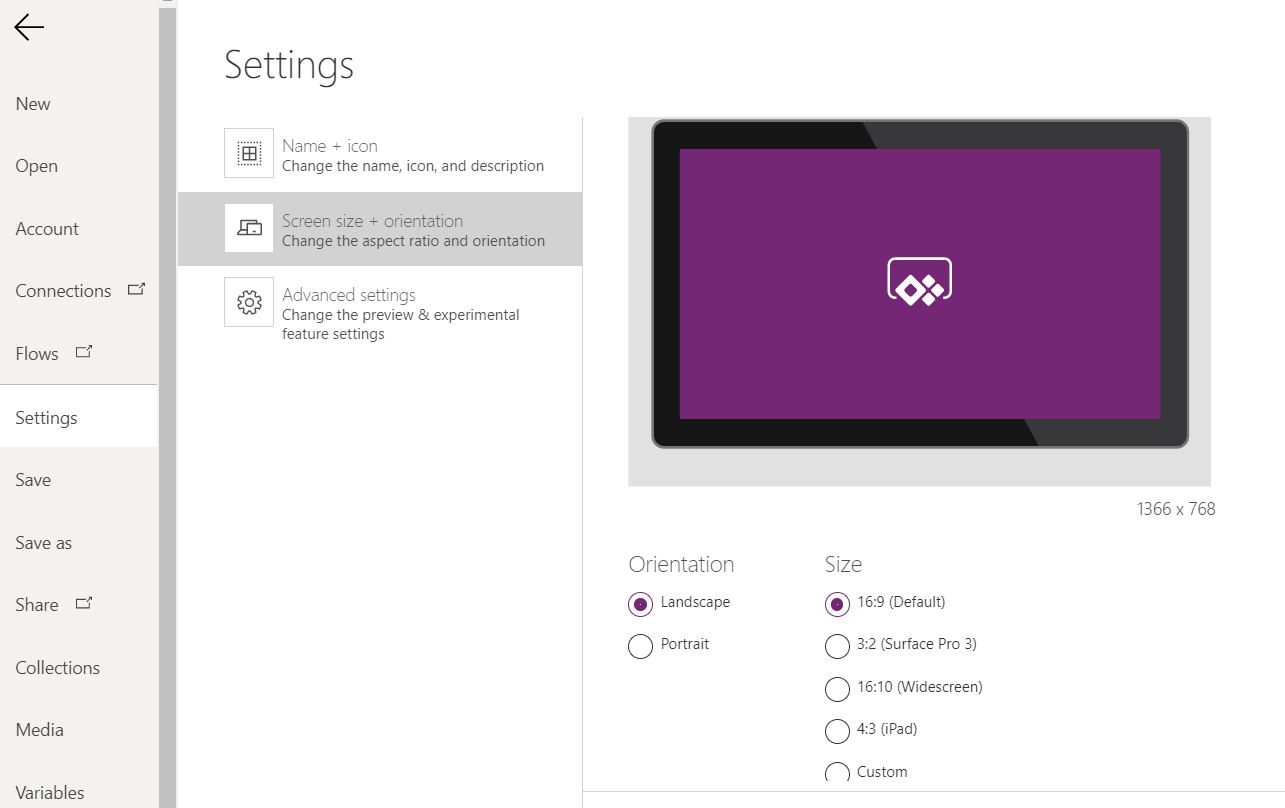Open the Name + icon settings icon
The height and width of the screenshot is (808, 1285).
pyautogui.click(x=248, y=152)
